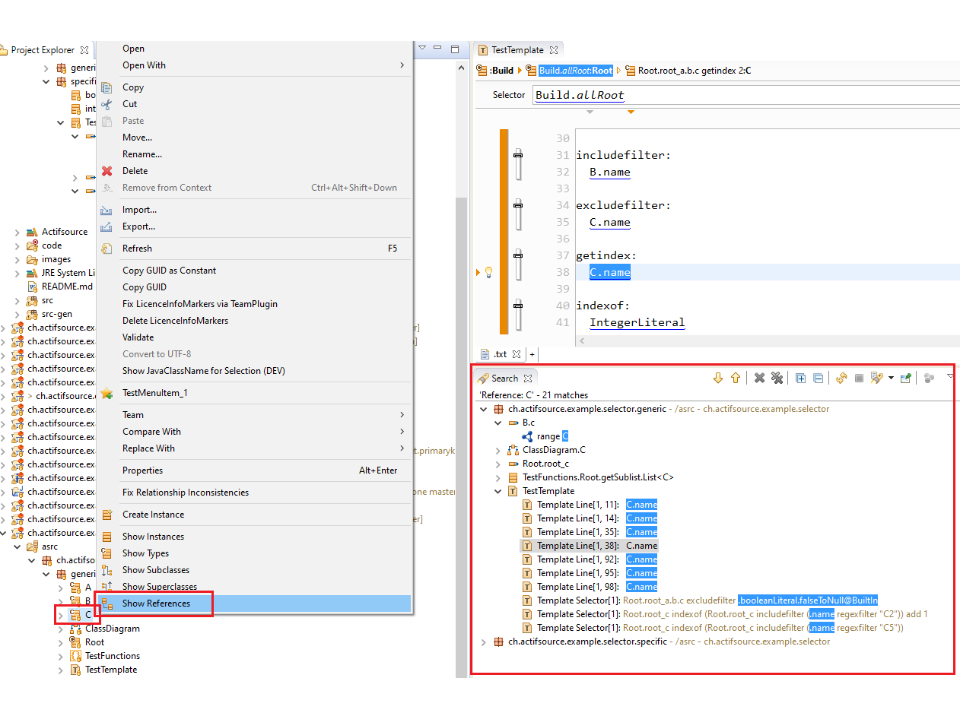Choose Show References from context menu

[x=155, y=604]
